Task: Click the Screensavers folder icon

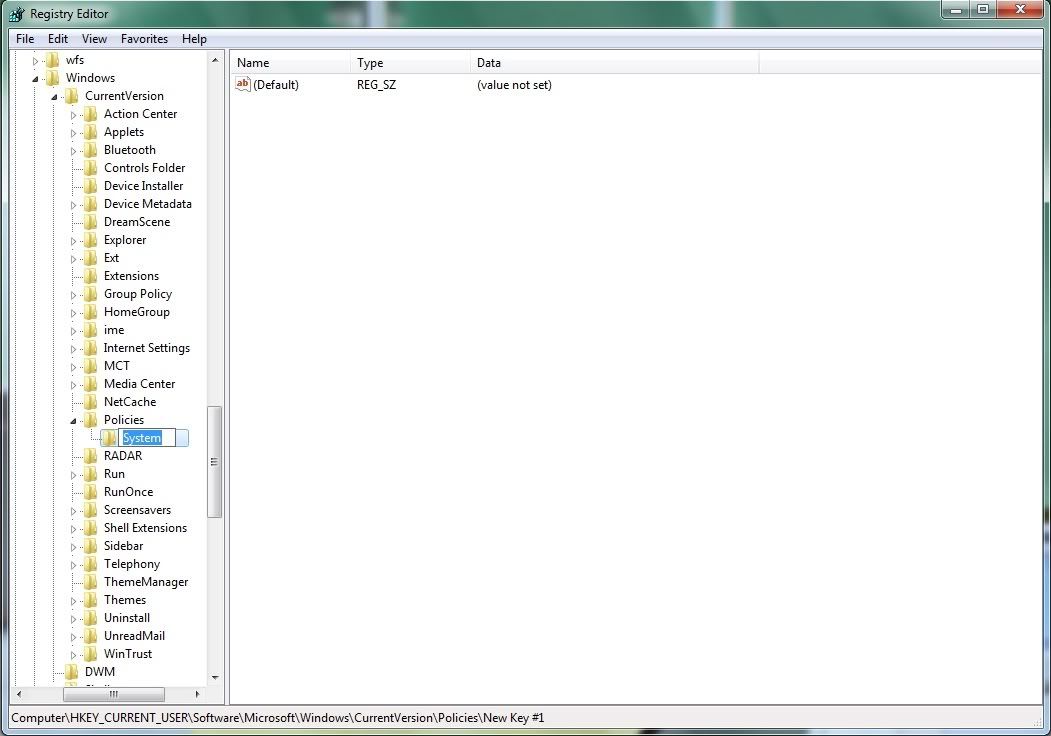Action: point(90,510)
